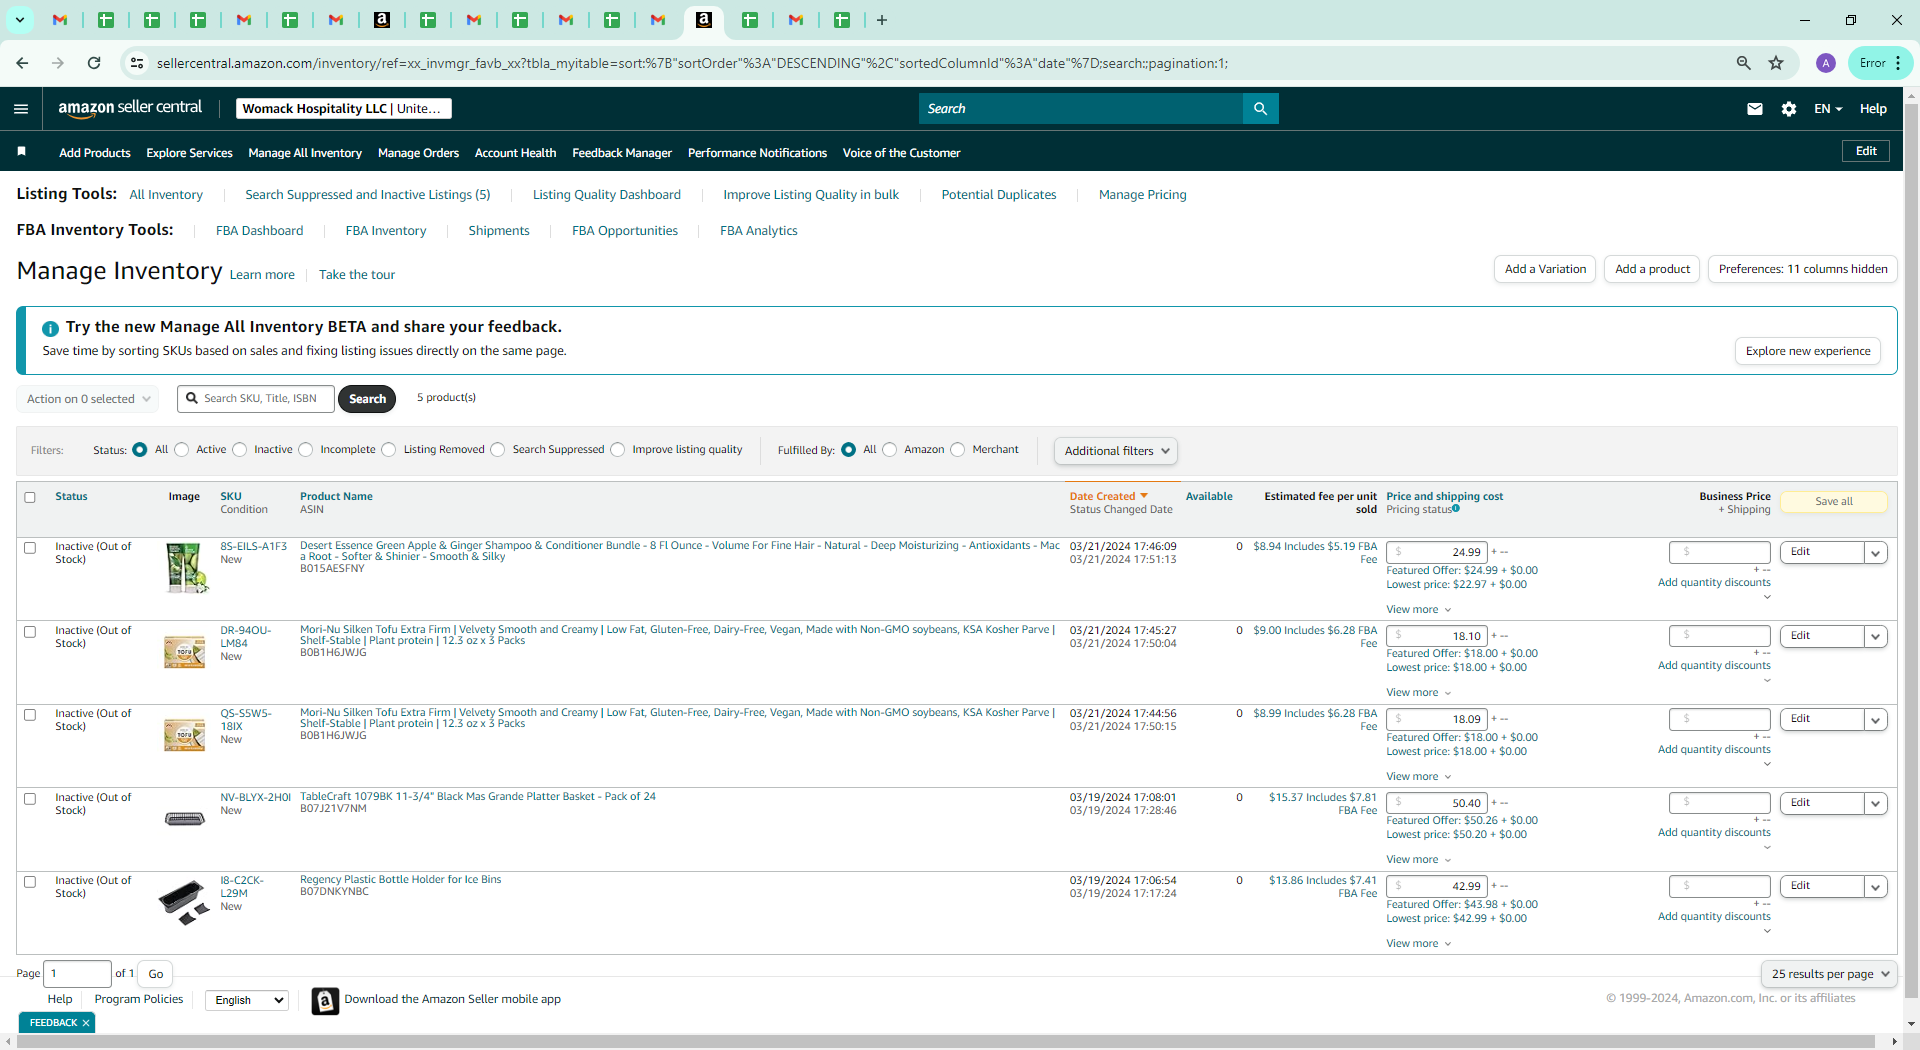Screen dimensions: 1920x1050
Task: Bookmark this page with the star icon
Action: (x=1776, y=63)
